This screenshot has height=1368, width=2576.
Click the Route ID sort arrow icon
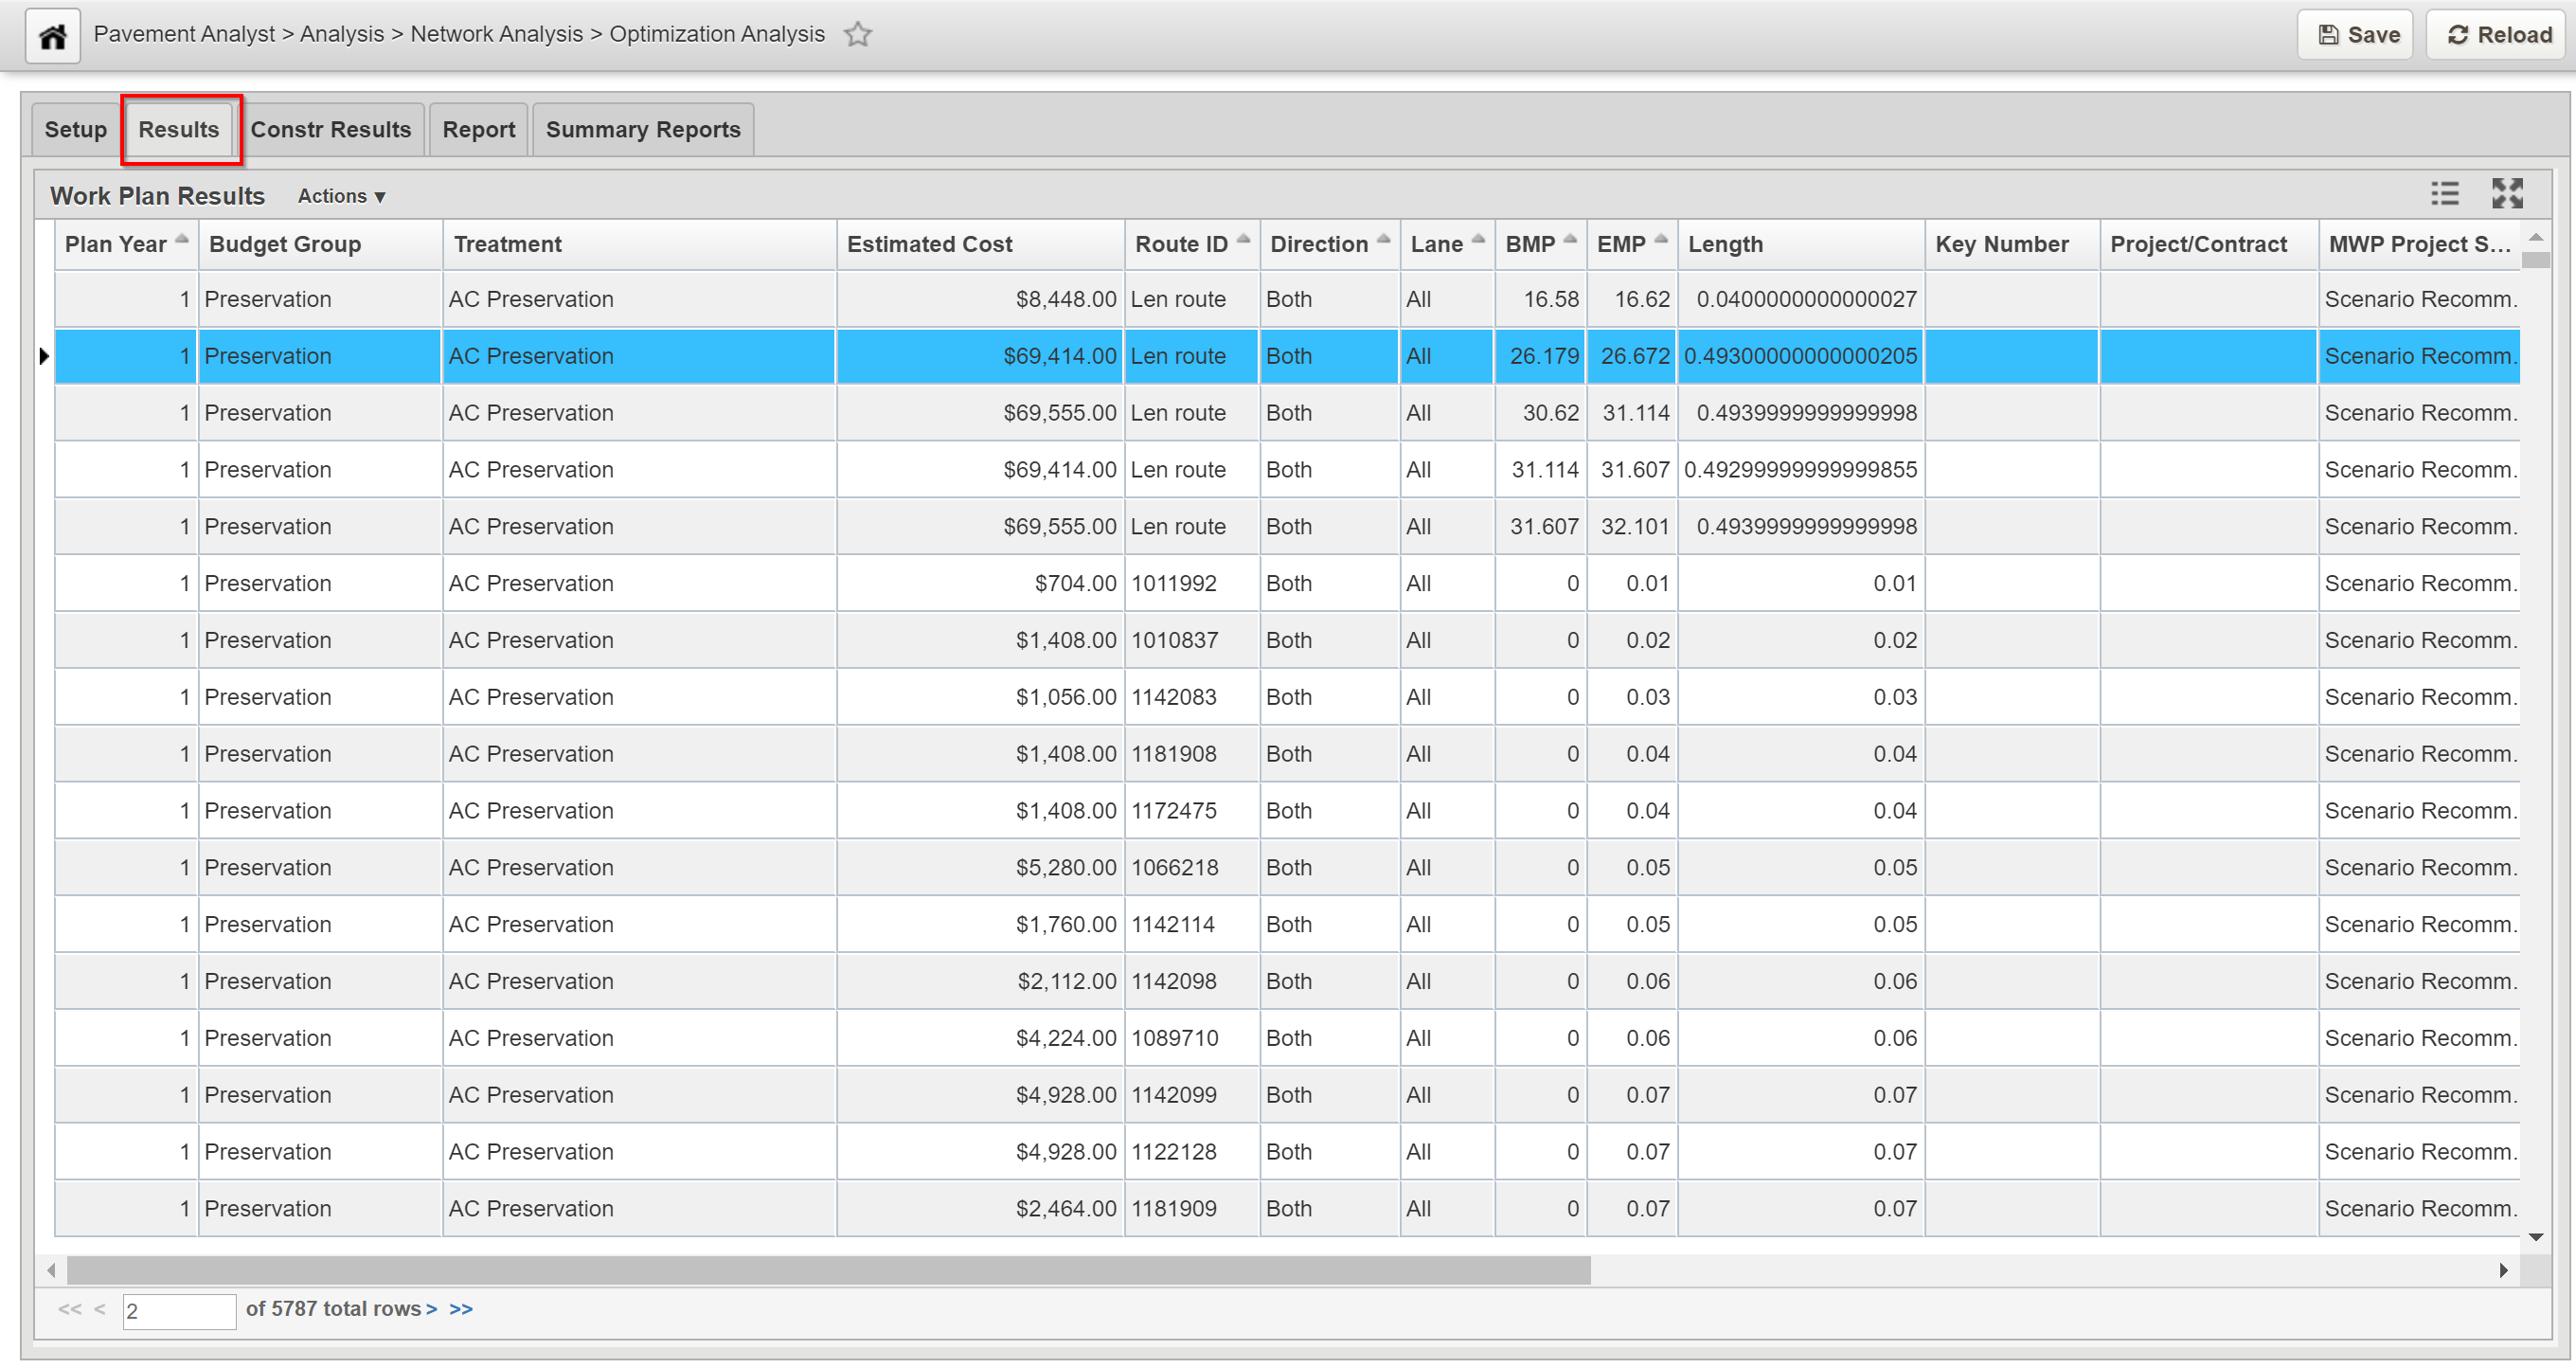pos(1243,239)
